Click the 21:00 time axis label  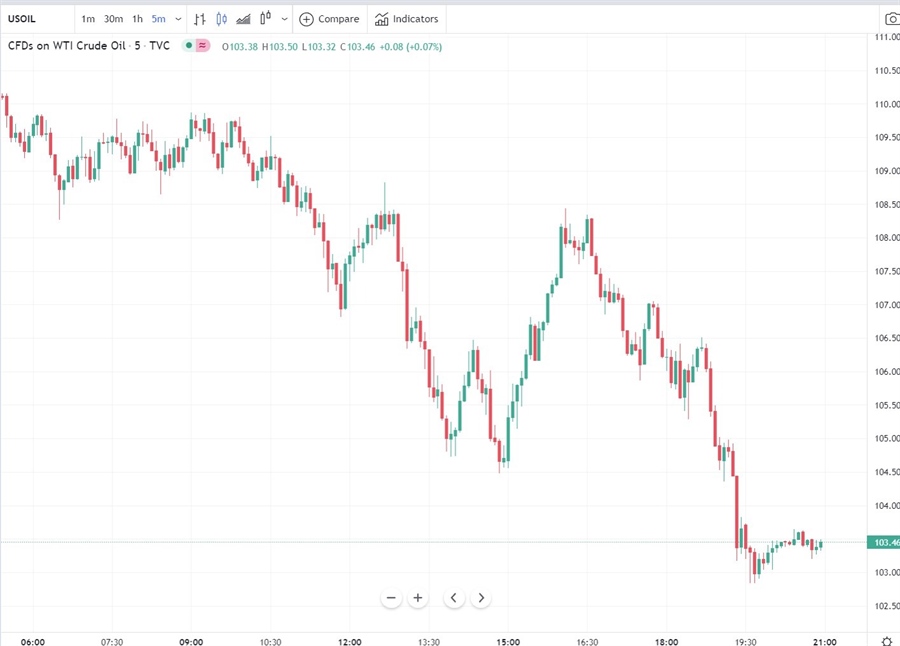click(825, 641)
